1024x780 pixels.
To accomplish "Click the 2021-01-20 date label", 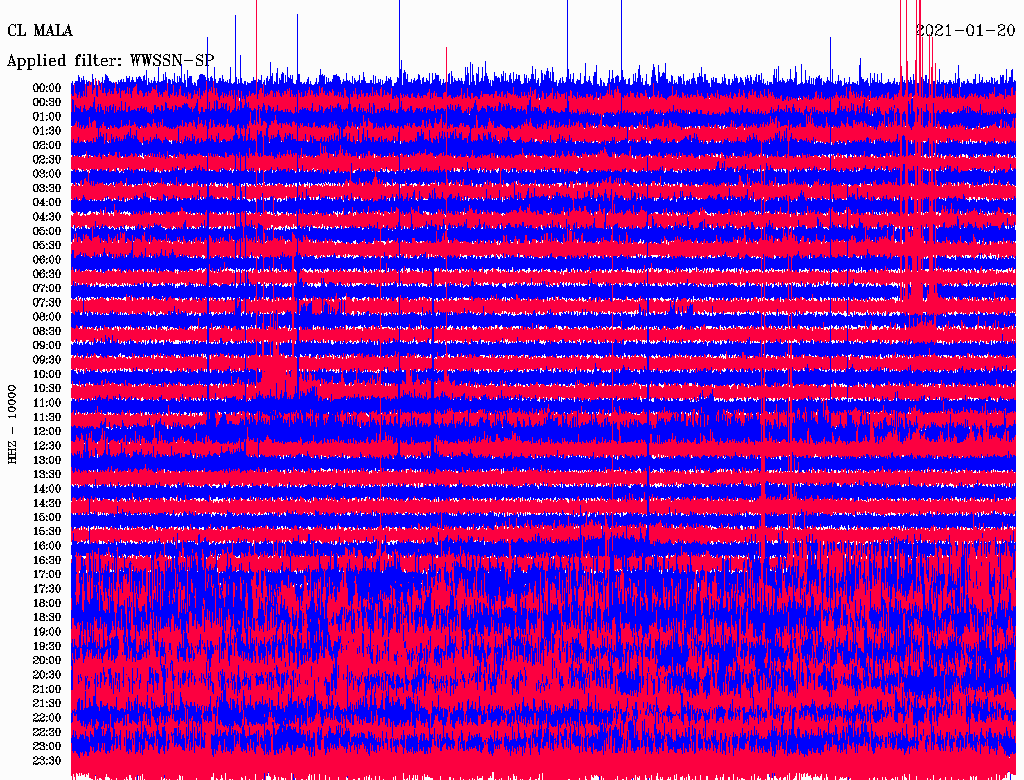I will (965, 31).
